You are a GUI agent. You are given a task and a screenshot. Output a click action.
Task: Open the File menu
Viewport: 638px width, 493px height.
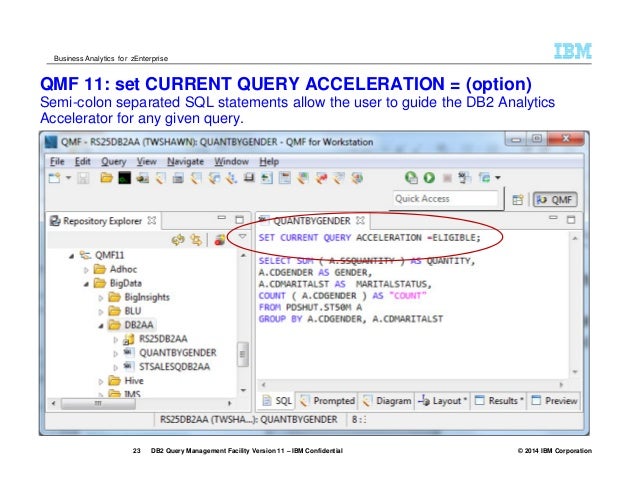57,161
